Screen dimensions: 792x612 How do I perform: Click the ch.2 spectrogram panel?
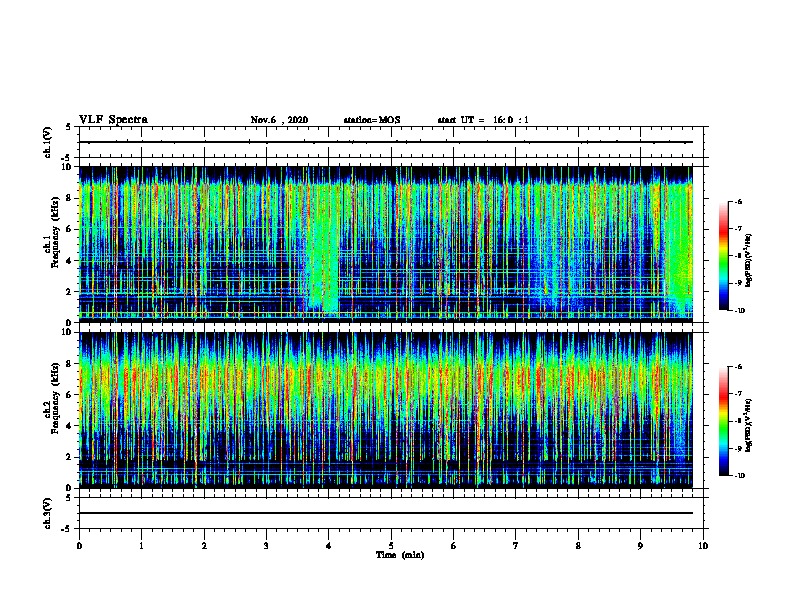386,410
